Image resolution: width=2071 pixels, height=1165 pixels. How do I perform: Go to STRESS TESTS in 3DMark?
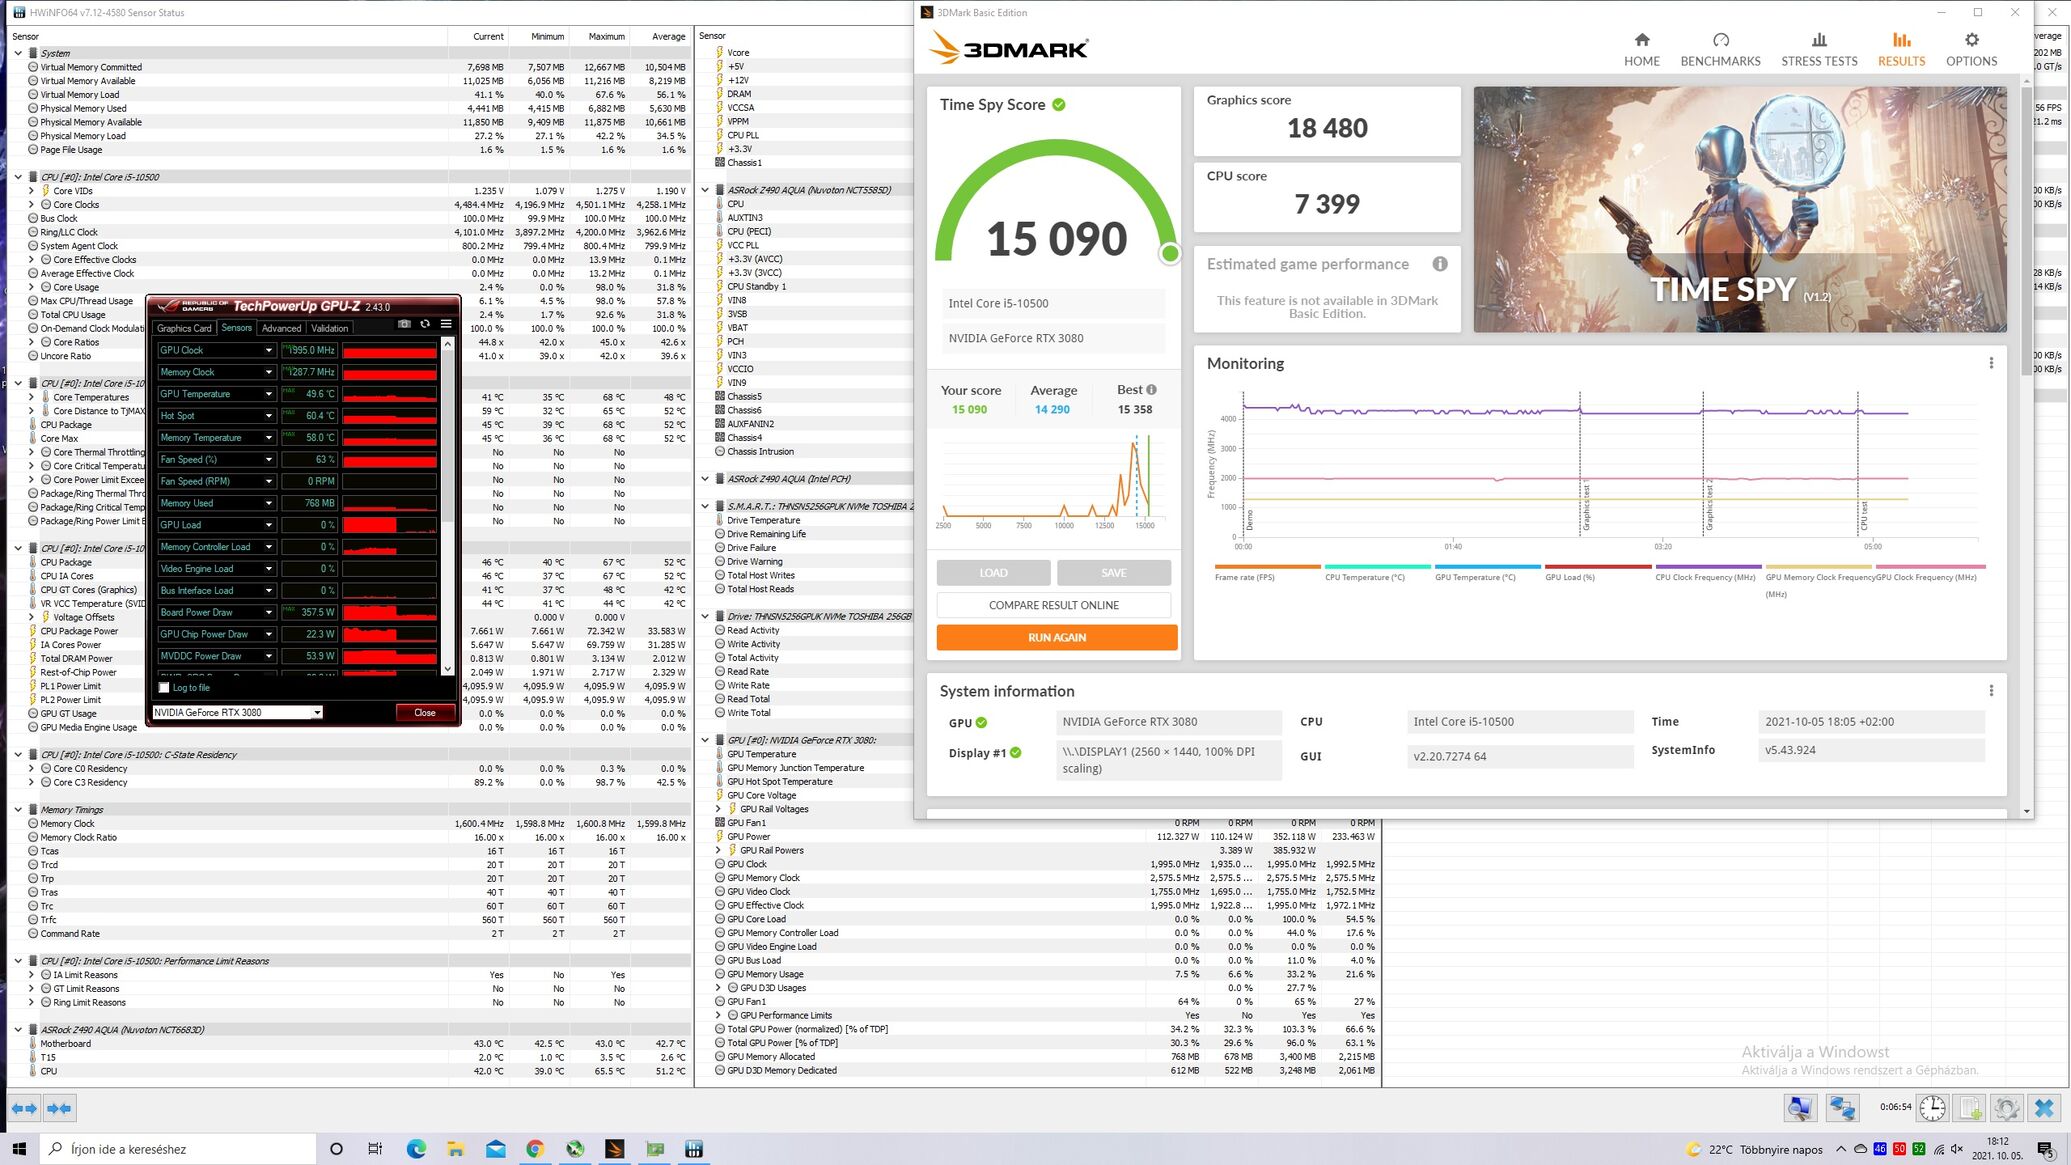[x=1819, y=50]
